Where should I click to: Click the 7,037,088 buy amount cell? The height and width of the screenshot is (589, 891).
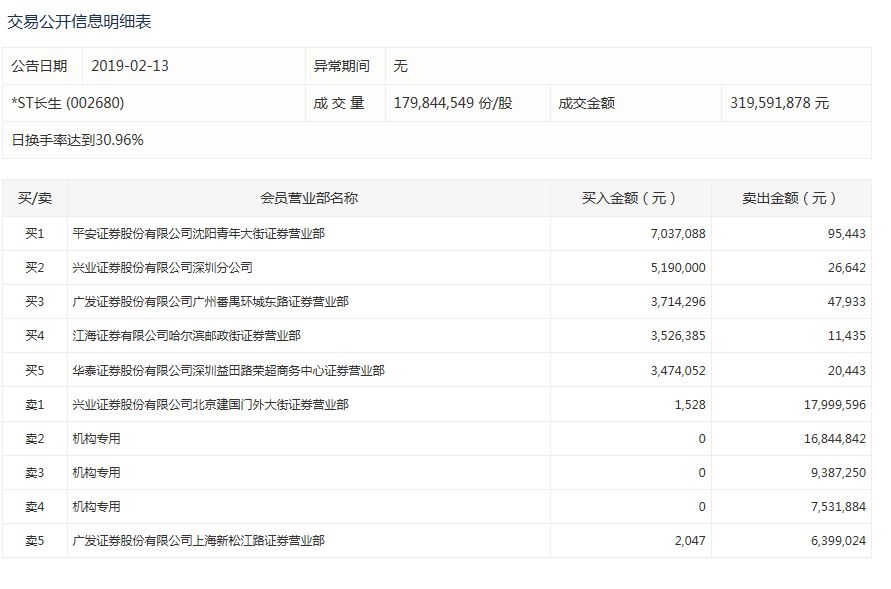(677, 234)
